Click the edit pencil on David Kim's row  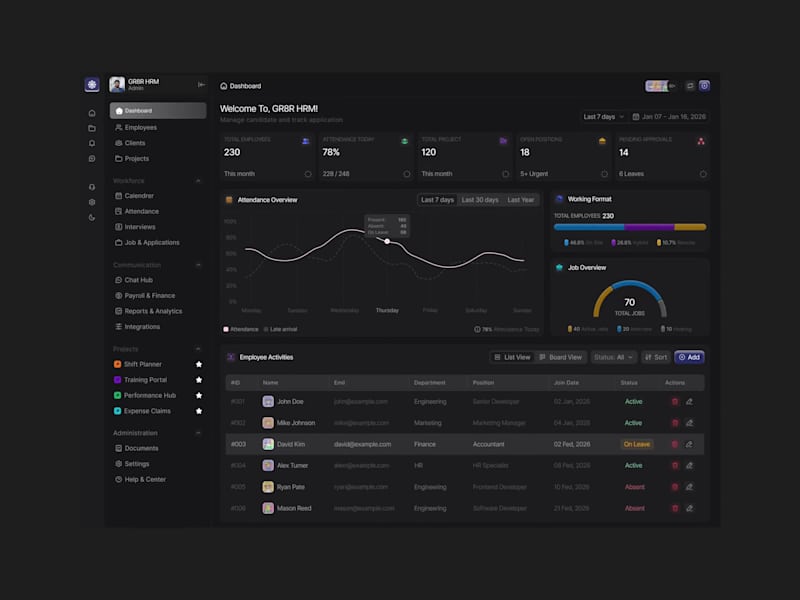688,442
